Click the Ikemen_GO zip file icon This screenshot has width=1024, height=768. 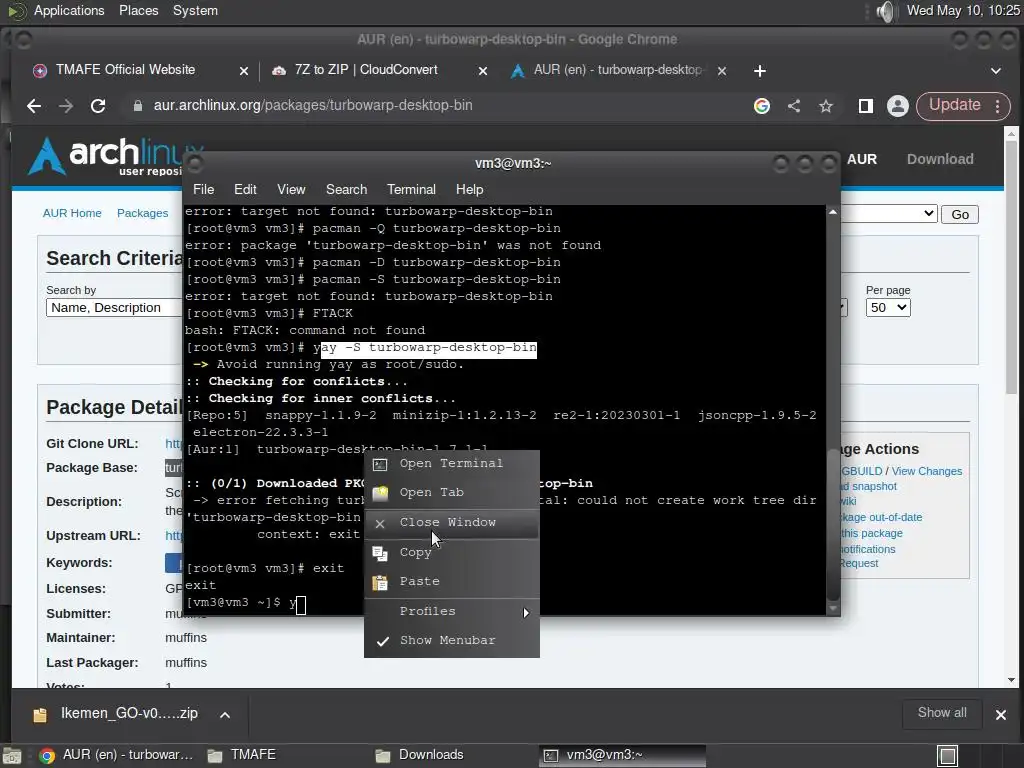tap(40, 715)
